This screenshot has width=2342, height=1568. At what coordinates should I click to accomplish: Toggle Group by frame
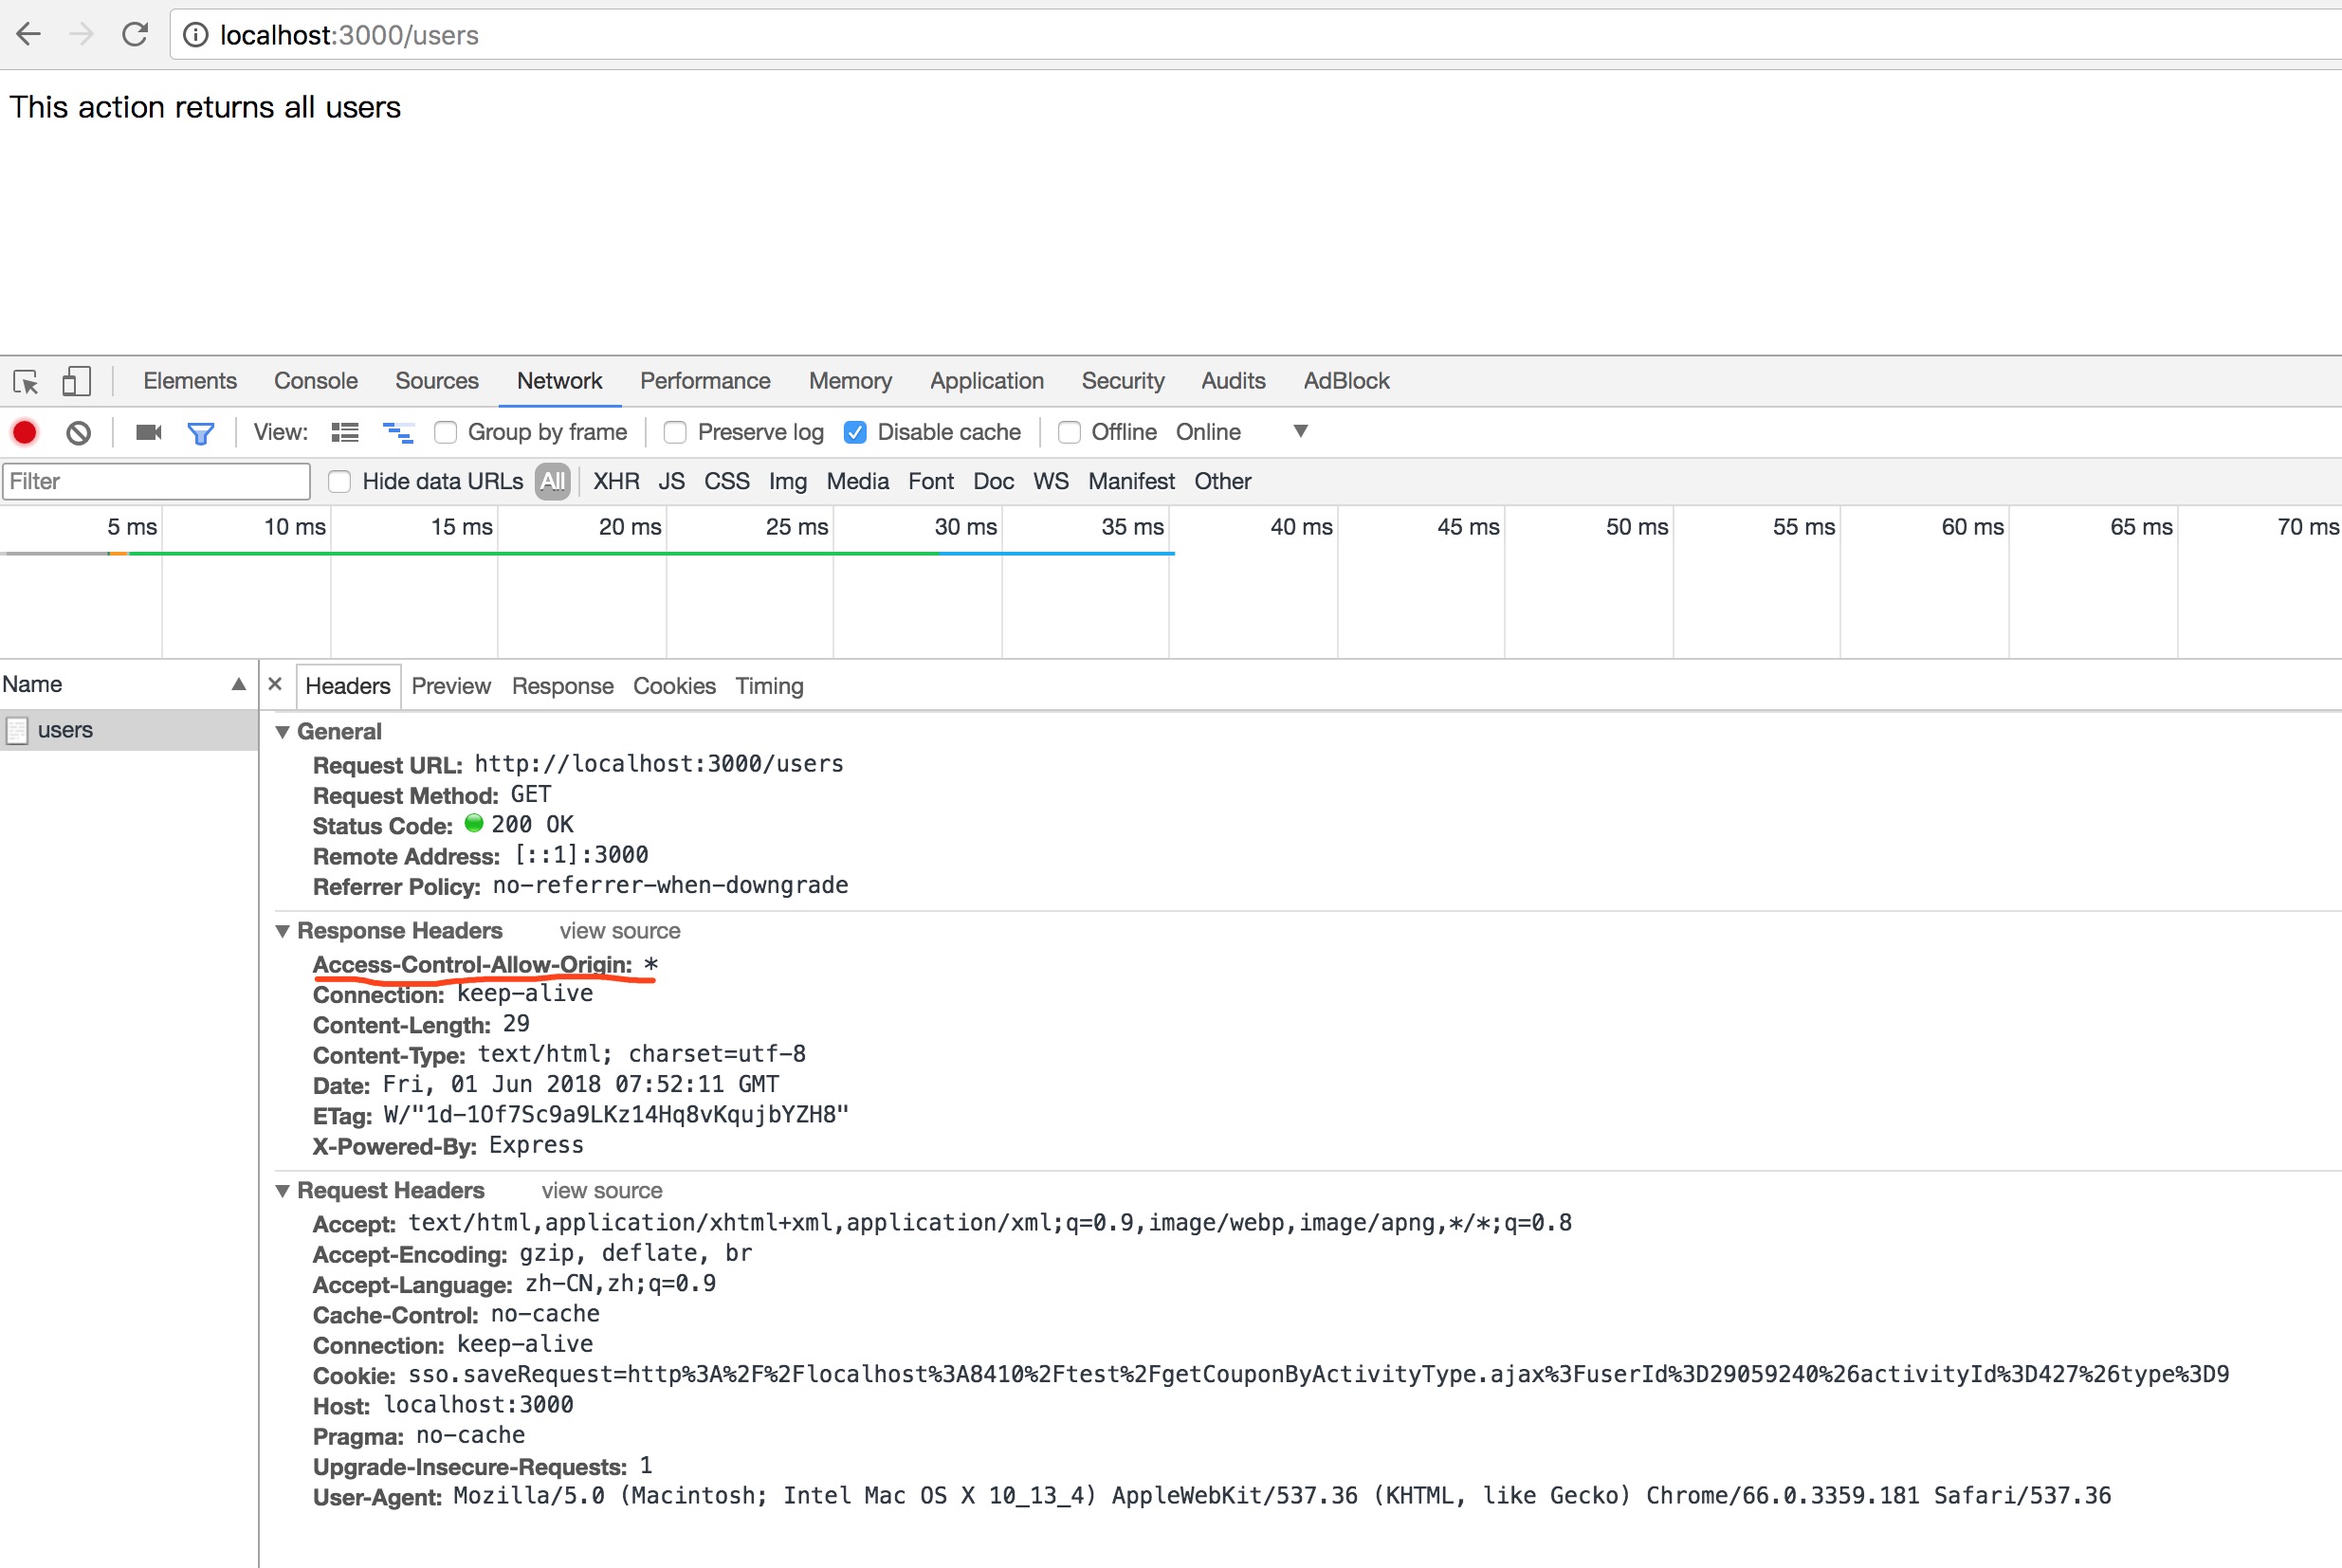[445, 432]
